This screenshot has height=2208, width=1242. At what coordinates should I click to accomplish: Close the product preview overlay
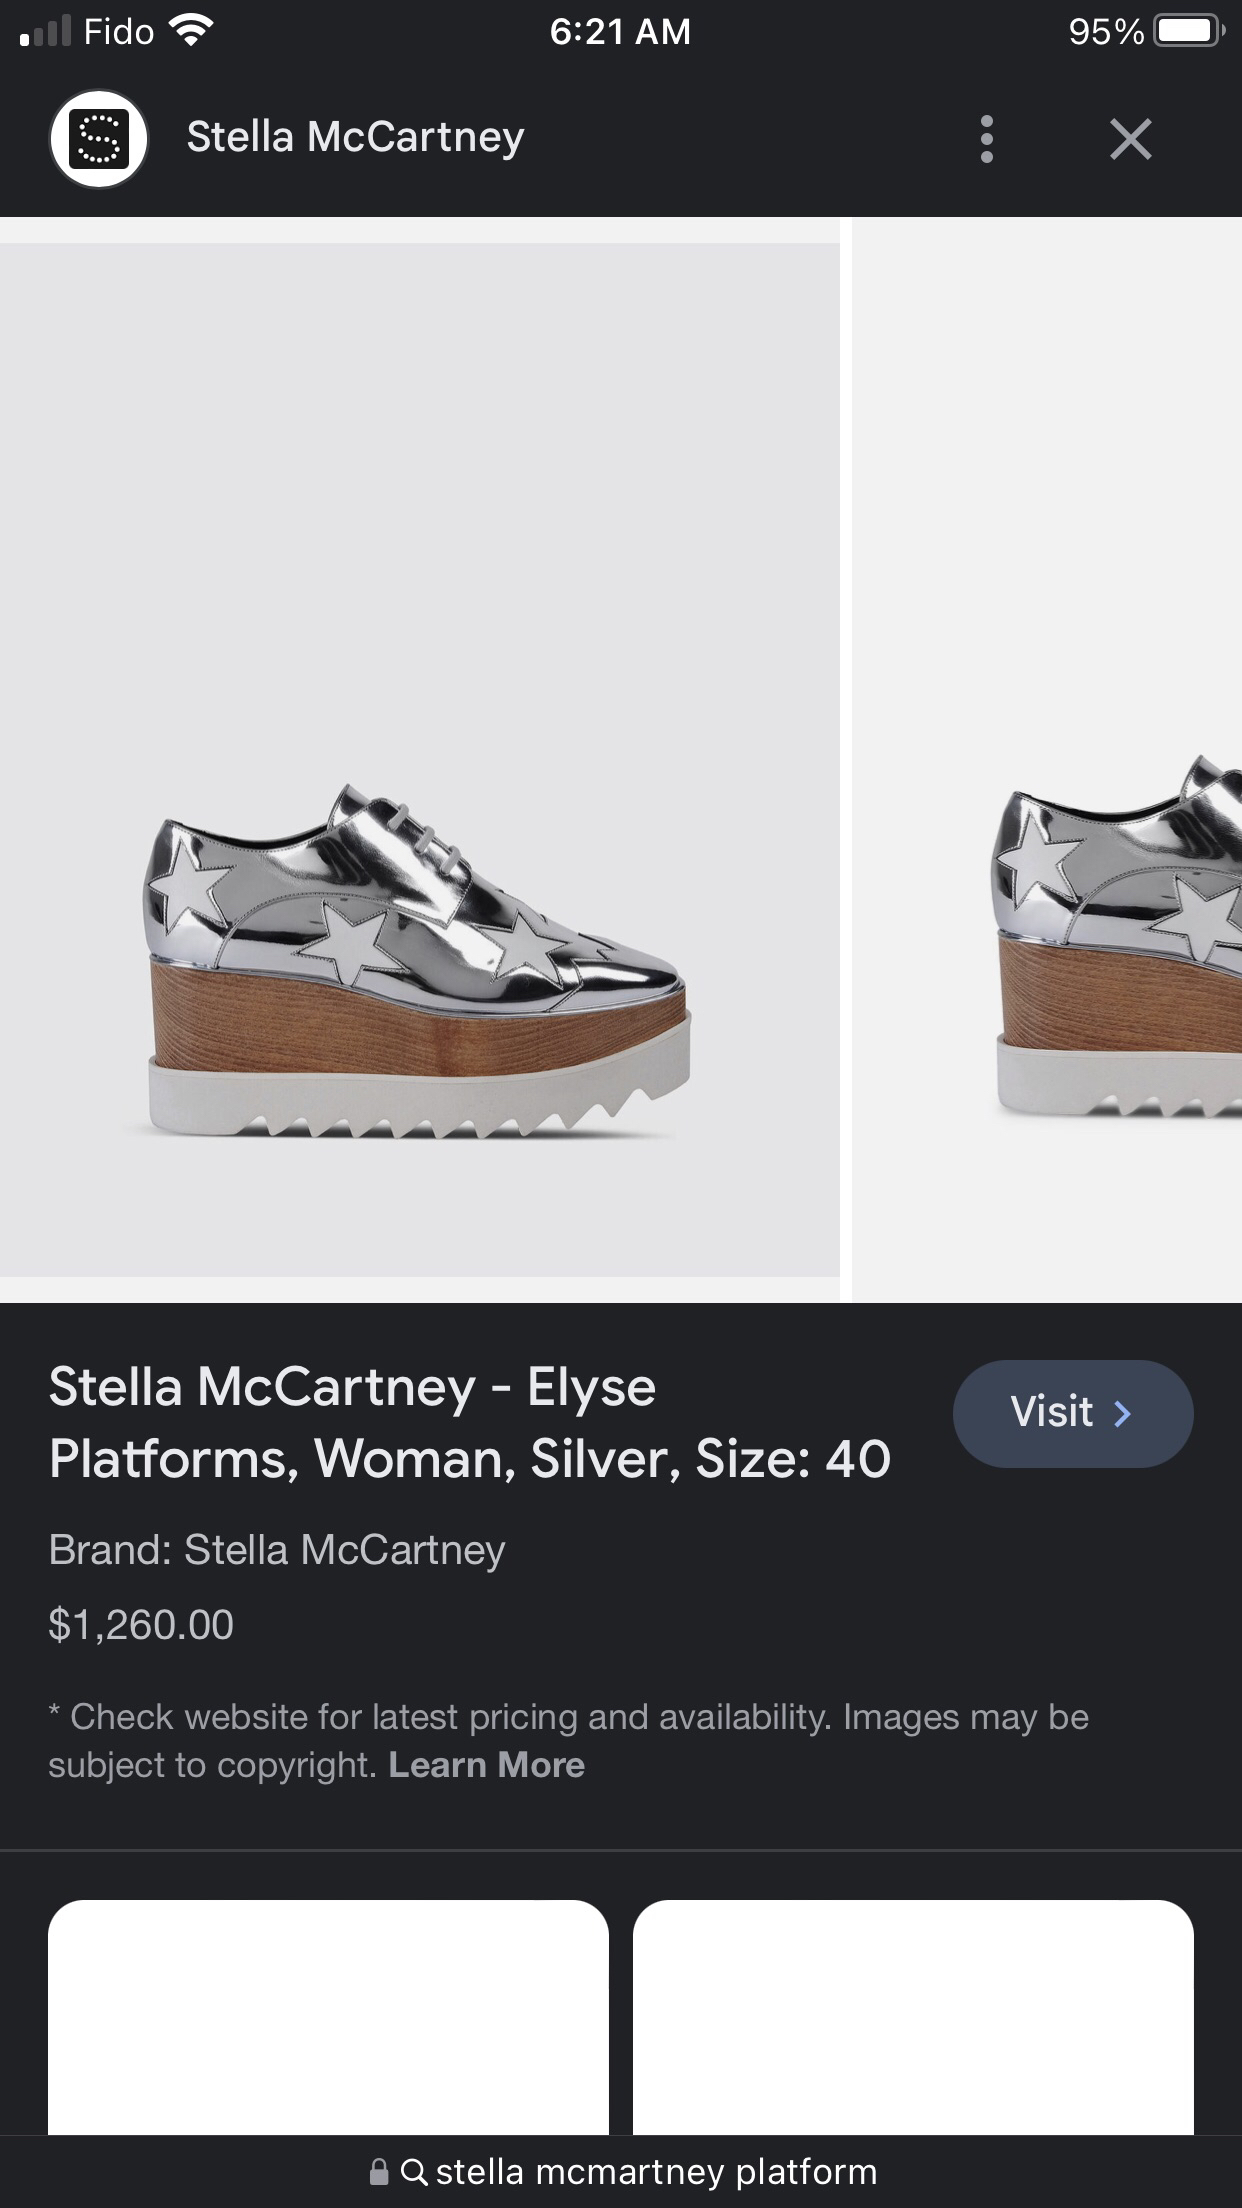[x=1131, y=139]
